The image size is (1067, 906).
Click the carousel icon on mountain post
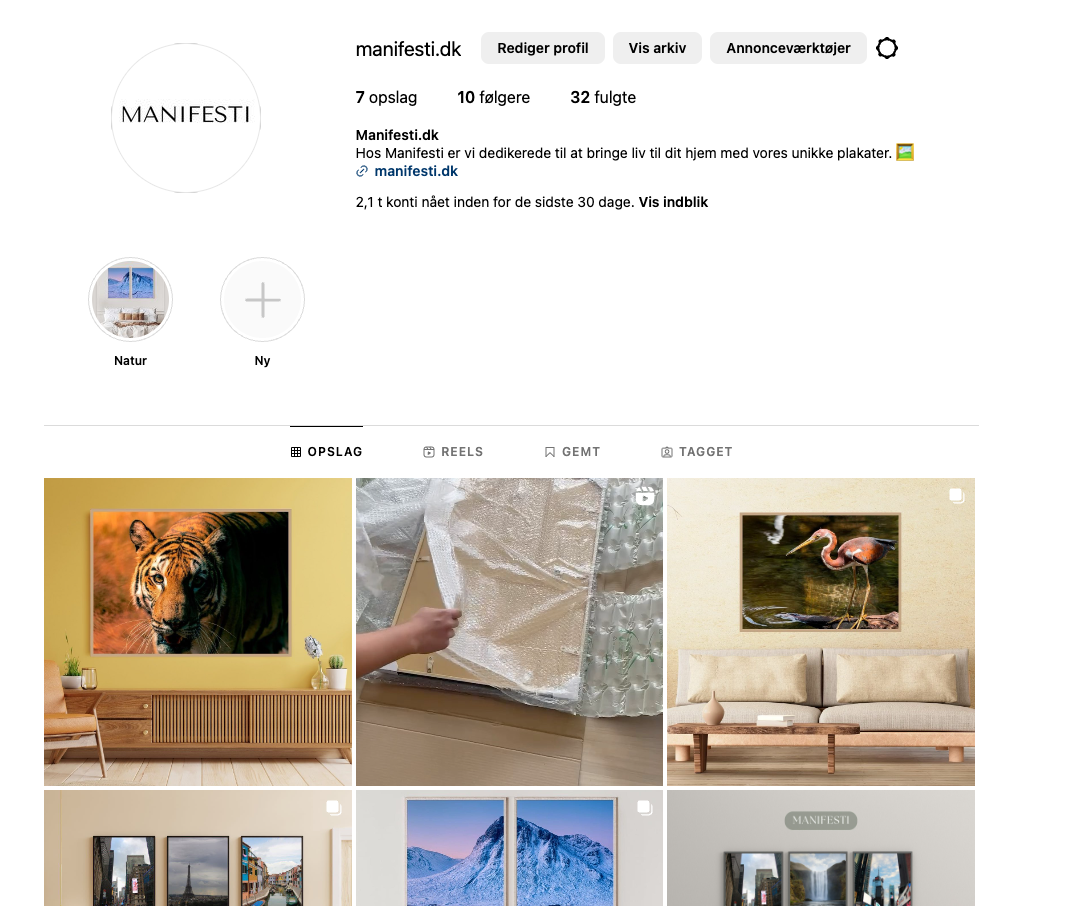[x=644, y=808]
